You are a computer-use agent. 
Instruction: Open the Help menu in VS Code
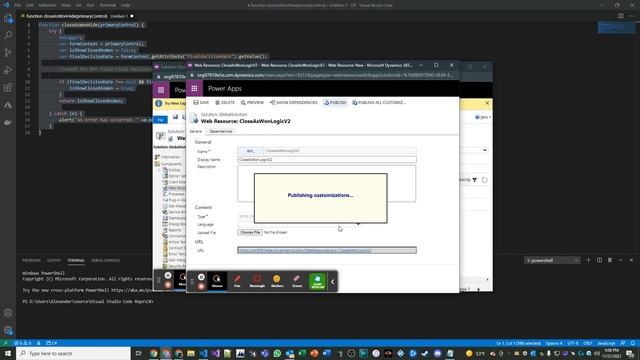[x=126, y=5]
